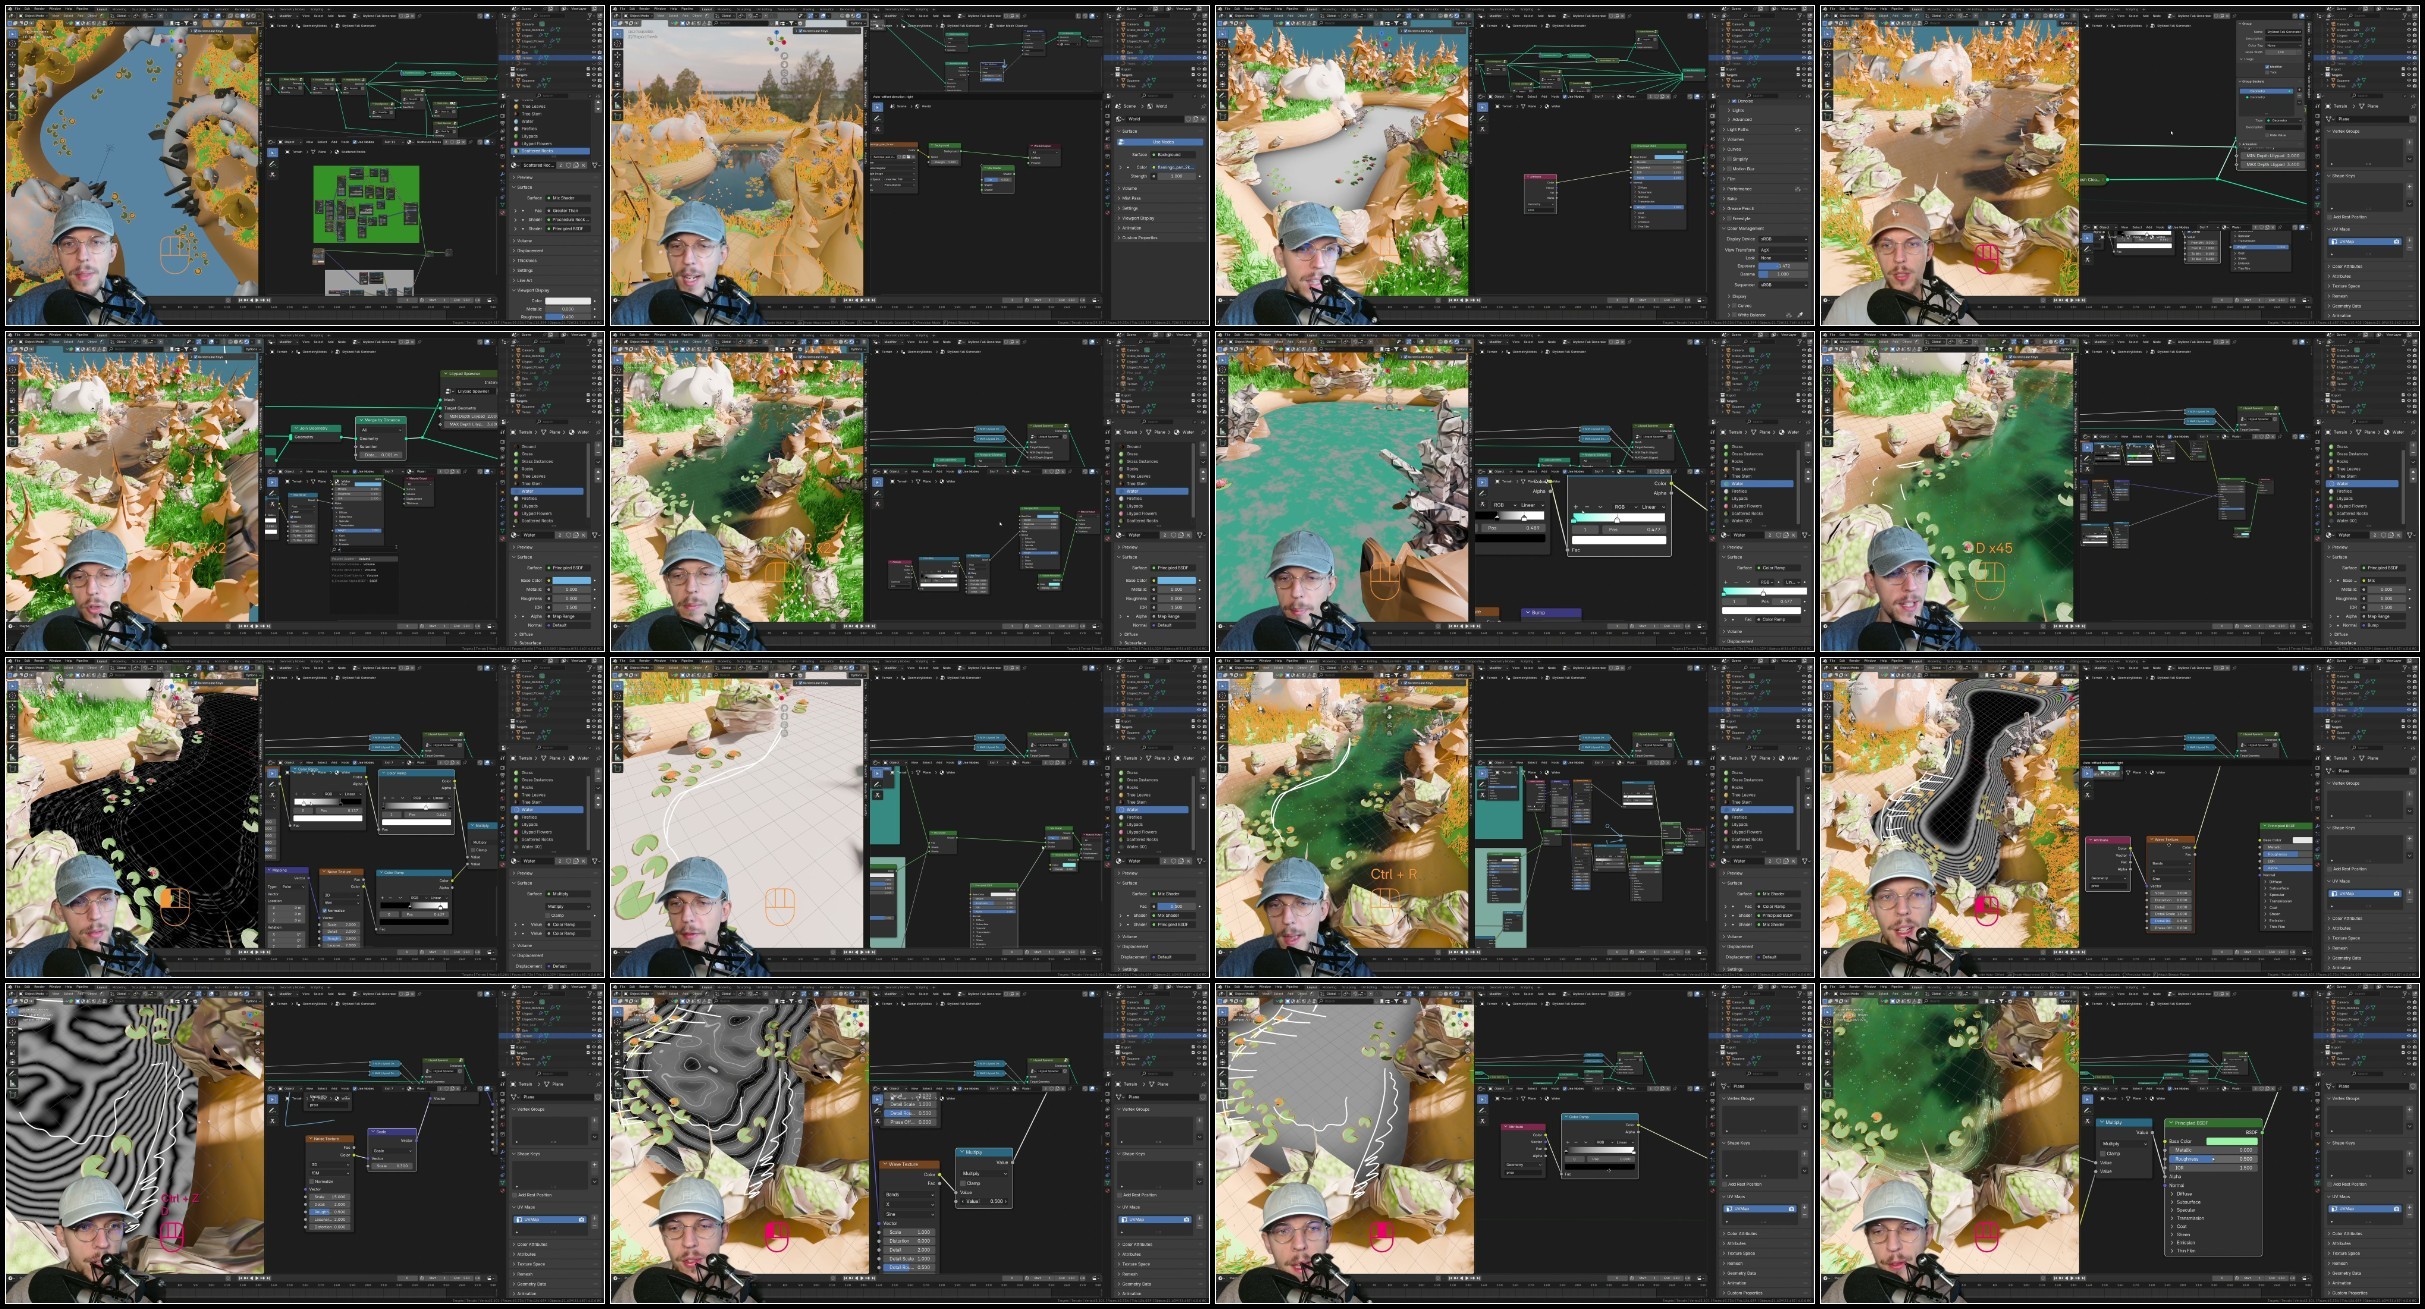Open Pipeline menu above the blue river viewport
The height and width of the screenshot is (1309, 2425).
pyautogui.click(x=82, y=9)
